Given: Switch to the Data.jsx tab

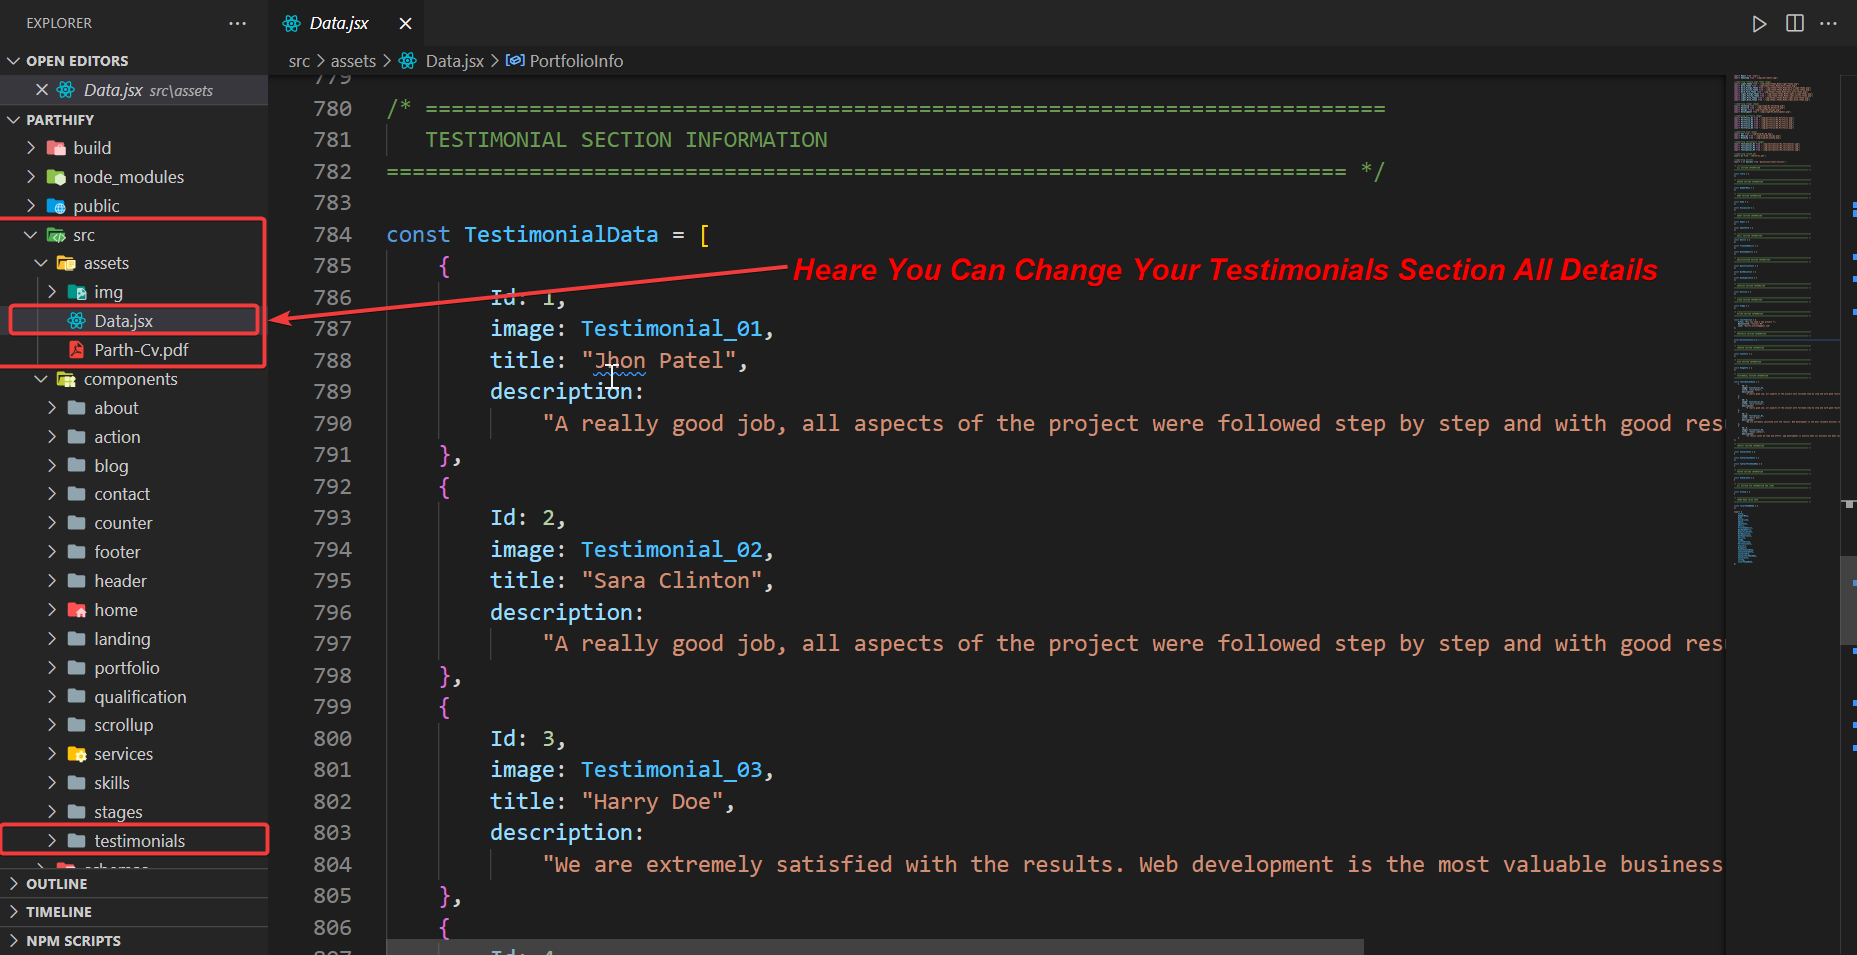Looking at the screenshot, I should [339, 24].
